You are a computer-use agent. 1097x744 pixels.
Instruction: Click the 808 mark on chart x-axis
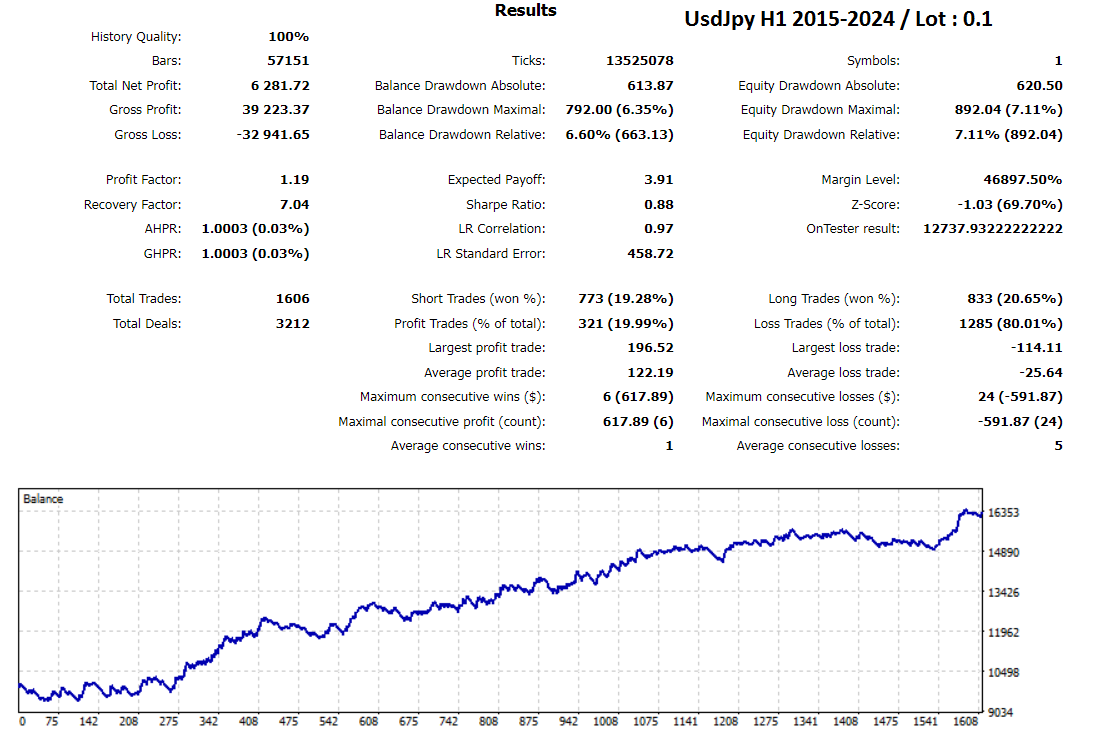click(x=489, y=721)
